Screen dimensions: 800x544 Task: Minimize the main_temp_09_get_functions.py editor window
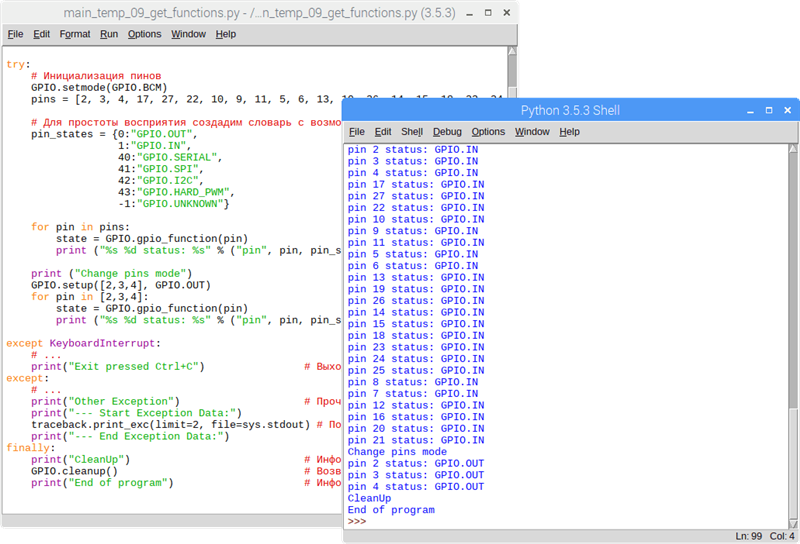467,13
